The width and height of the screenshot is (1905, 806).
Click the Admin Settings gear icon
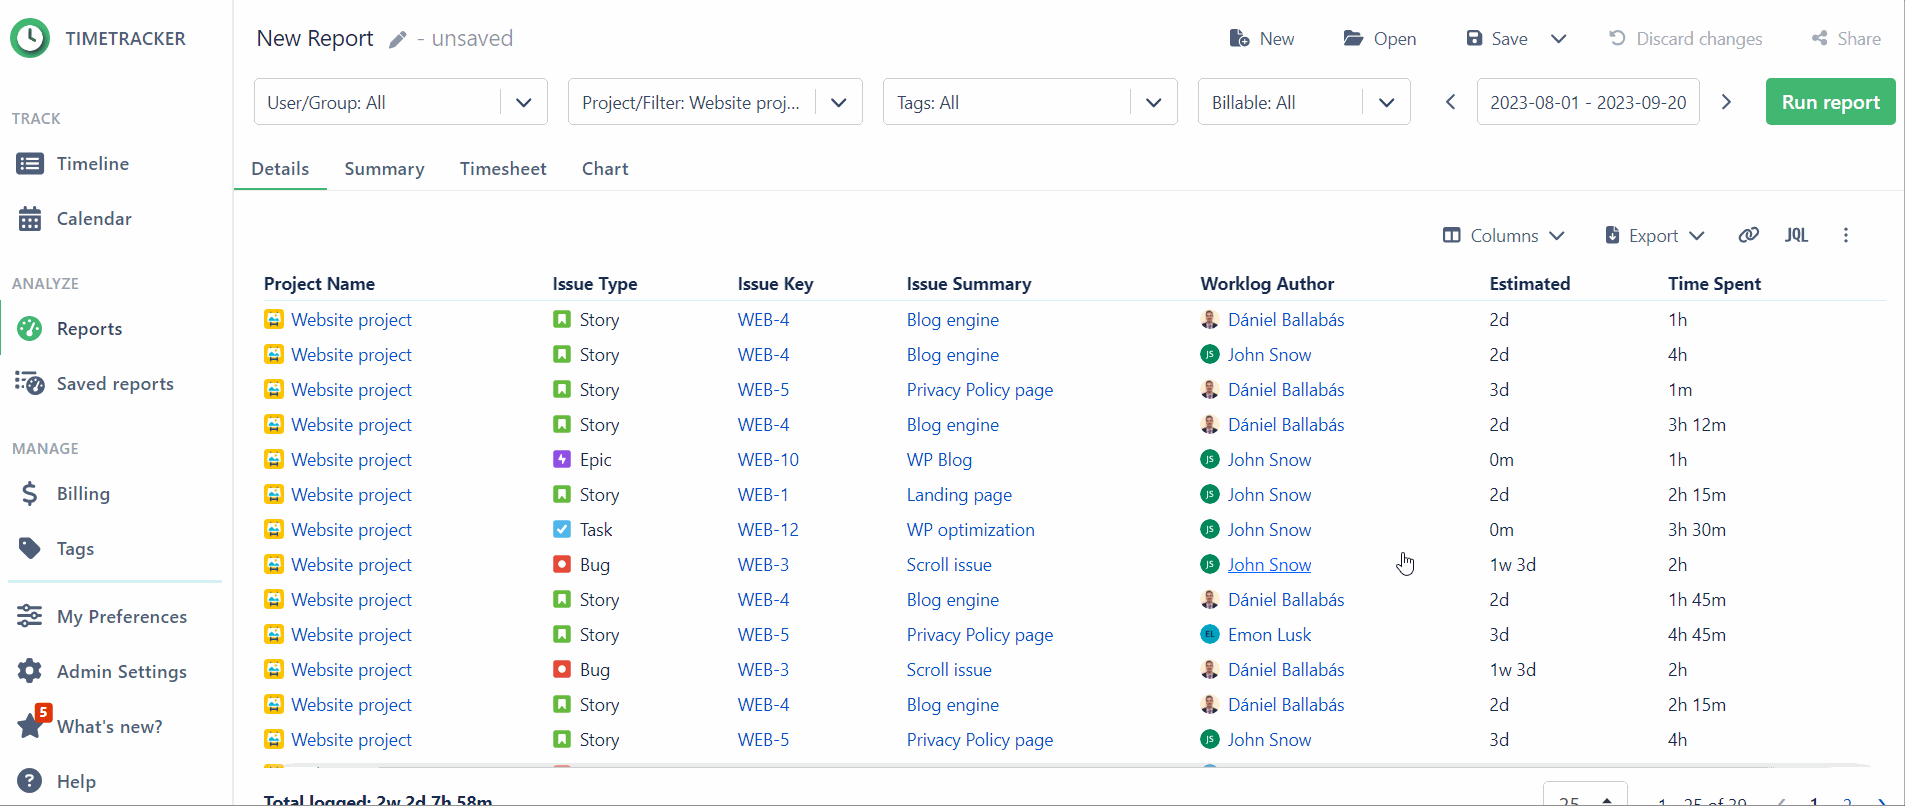(x=30, y=671)
